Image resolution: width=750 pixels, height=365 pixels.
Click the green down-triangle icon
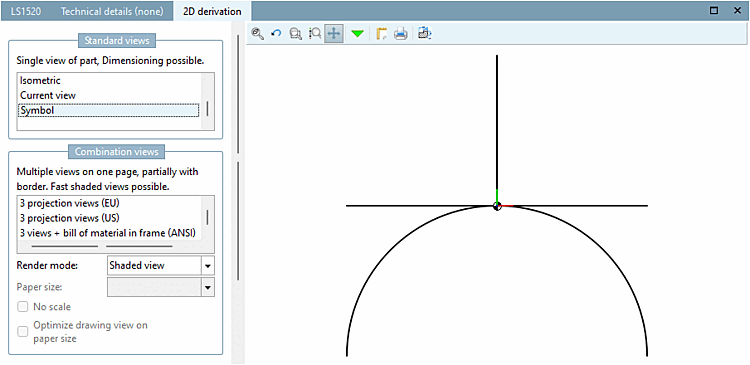click(357, 34)
